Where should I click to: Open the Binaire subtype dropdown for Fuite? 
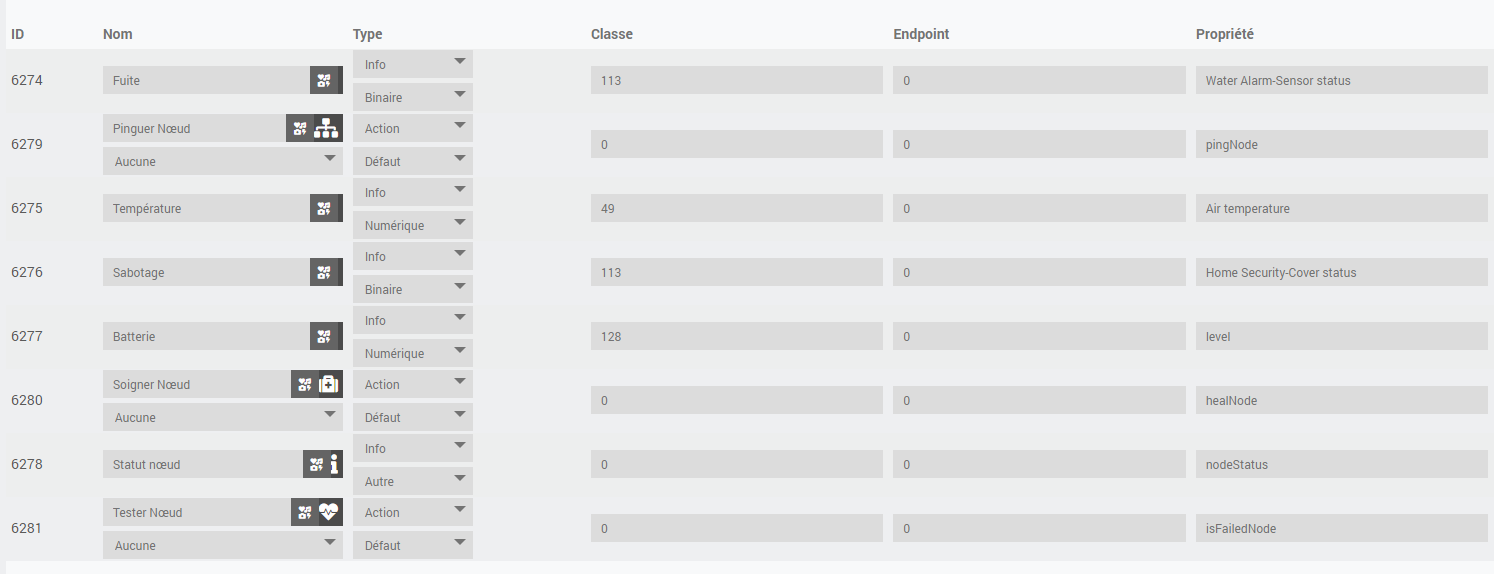click(x=413, y=97)
